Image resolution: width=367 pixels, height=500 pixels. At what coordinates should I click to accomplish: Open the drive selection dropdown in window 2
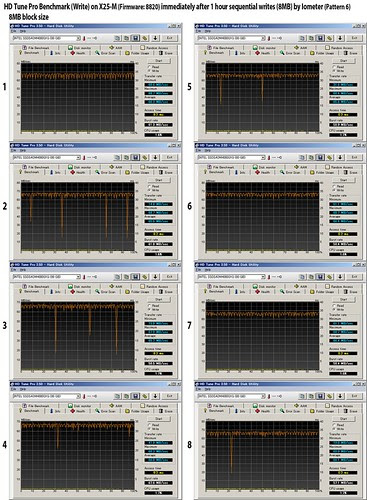click(47, 158)
